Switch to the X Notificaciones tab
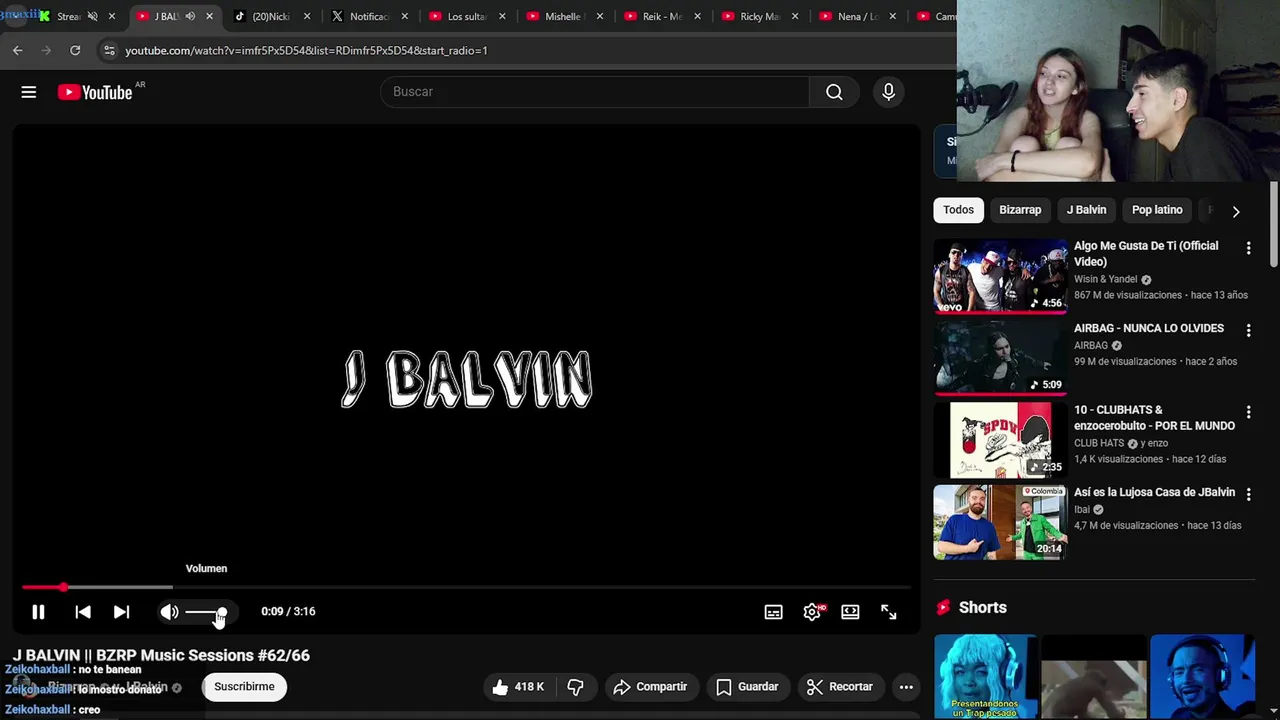This screenshot has height=720, width=1280. click(x=366, y=16)
